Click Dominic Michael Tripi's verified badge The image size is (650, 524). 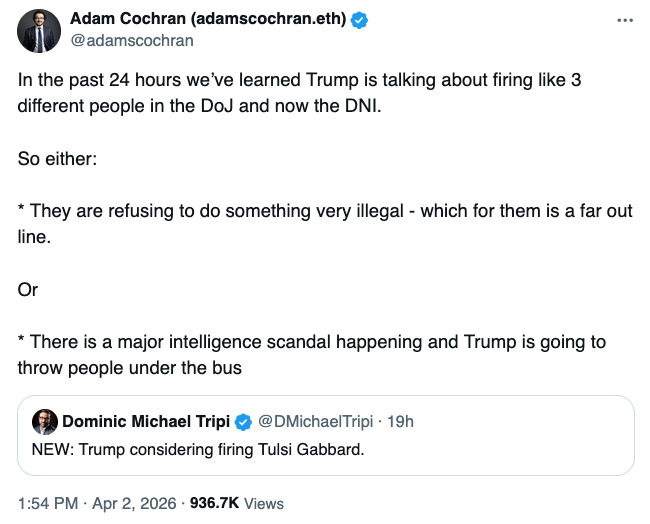tap(242, 421)
